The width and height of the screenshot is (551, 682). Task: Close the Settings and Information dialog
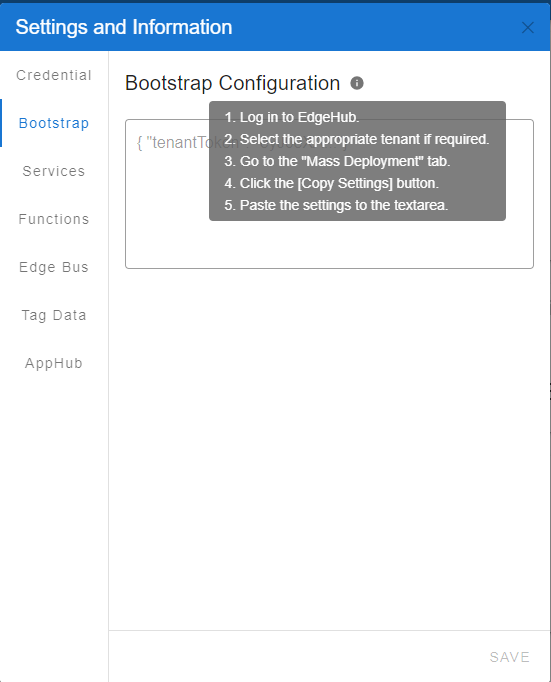pyautogui.click(x=528, y=28)
